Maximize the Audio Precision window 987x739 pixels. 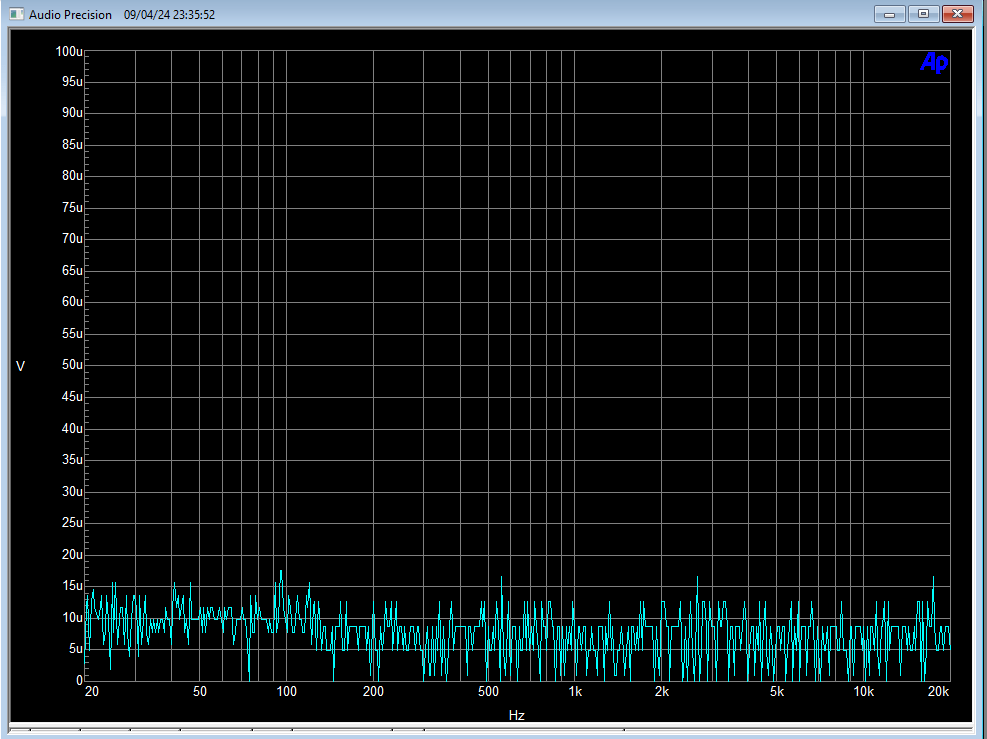click(x=923, y=14)
